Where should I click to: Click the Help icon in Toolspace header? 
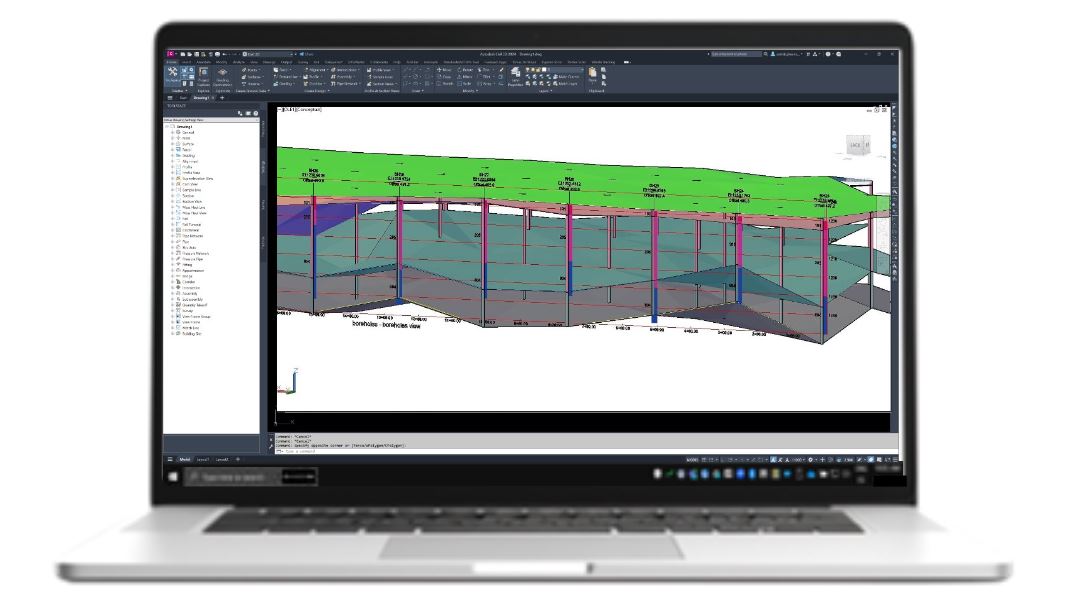(x=256, y=113)
